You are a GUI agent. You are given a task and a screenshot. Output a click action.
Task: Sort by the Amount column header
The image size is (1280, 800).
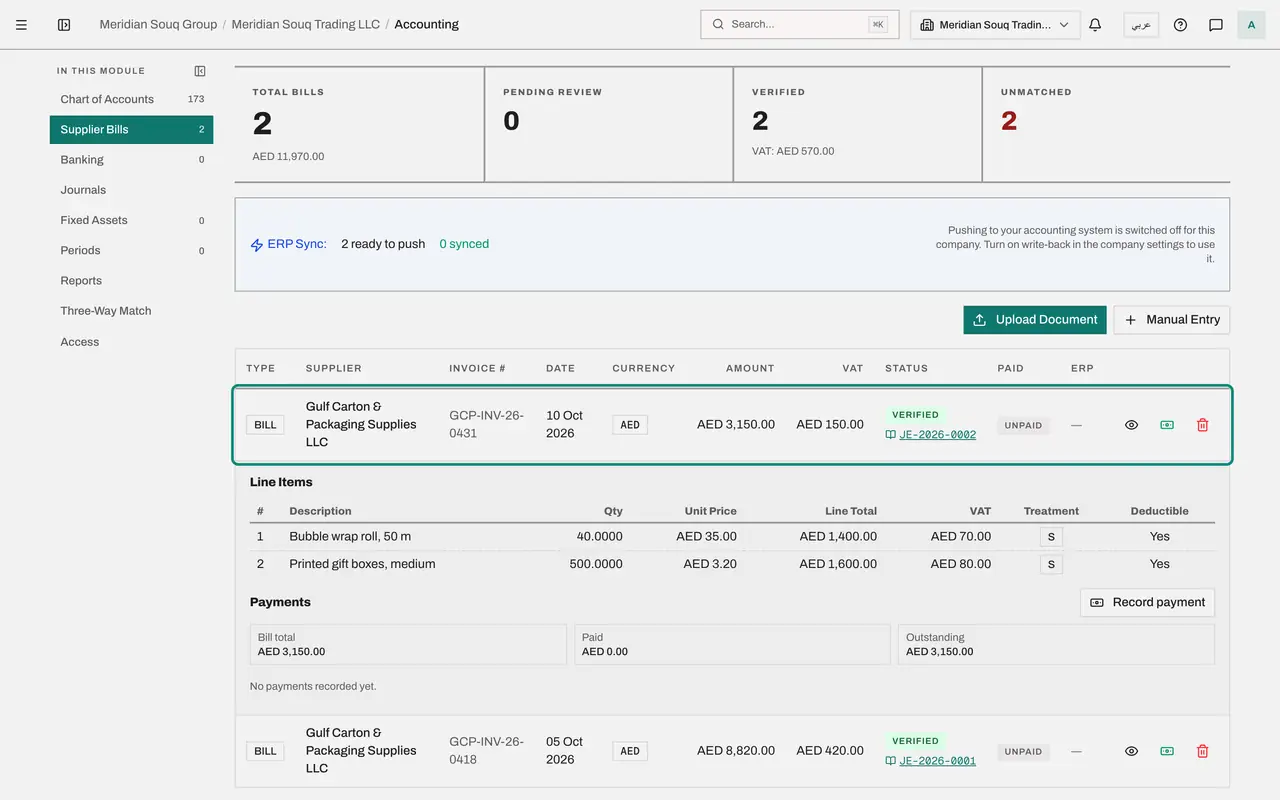click(750, 368)
